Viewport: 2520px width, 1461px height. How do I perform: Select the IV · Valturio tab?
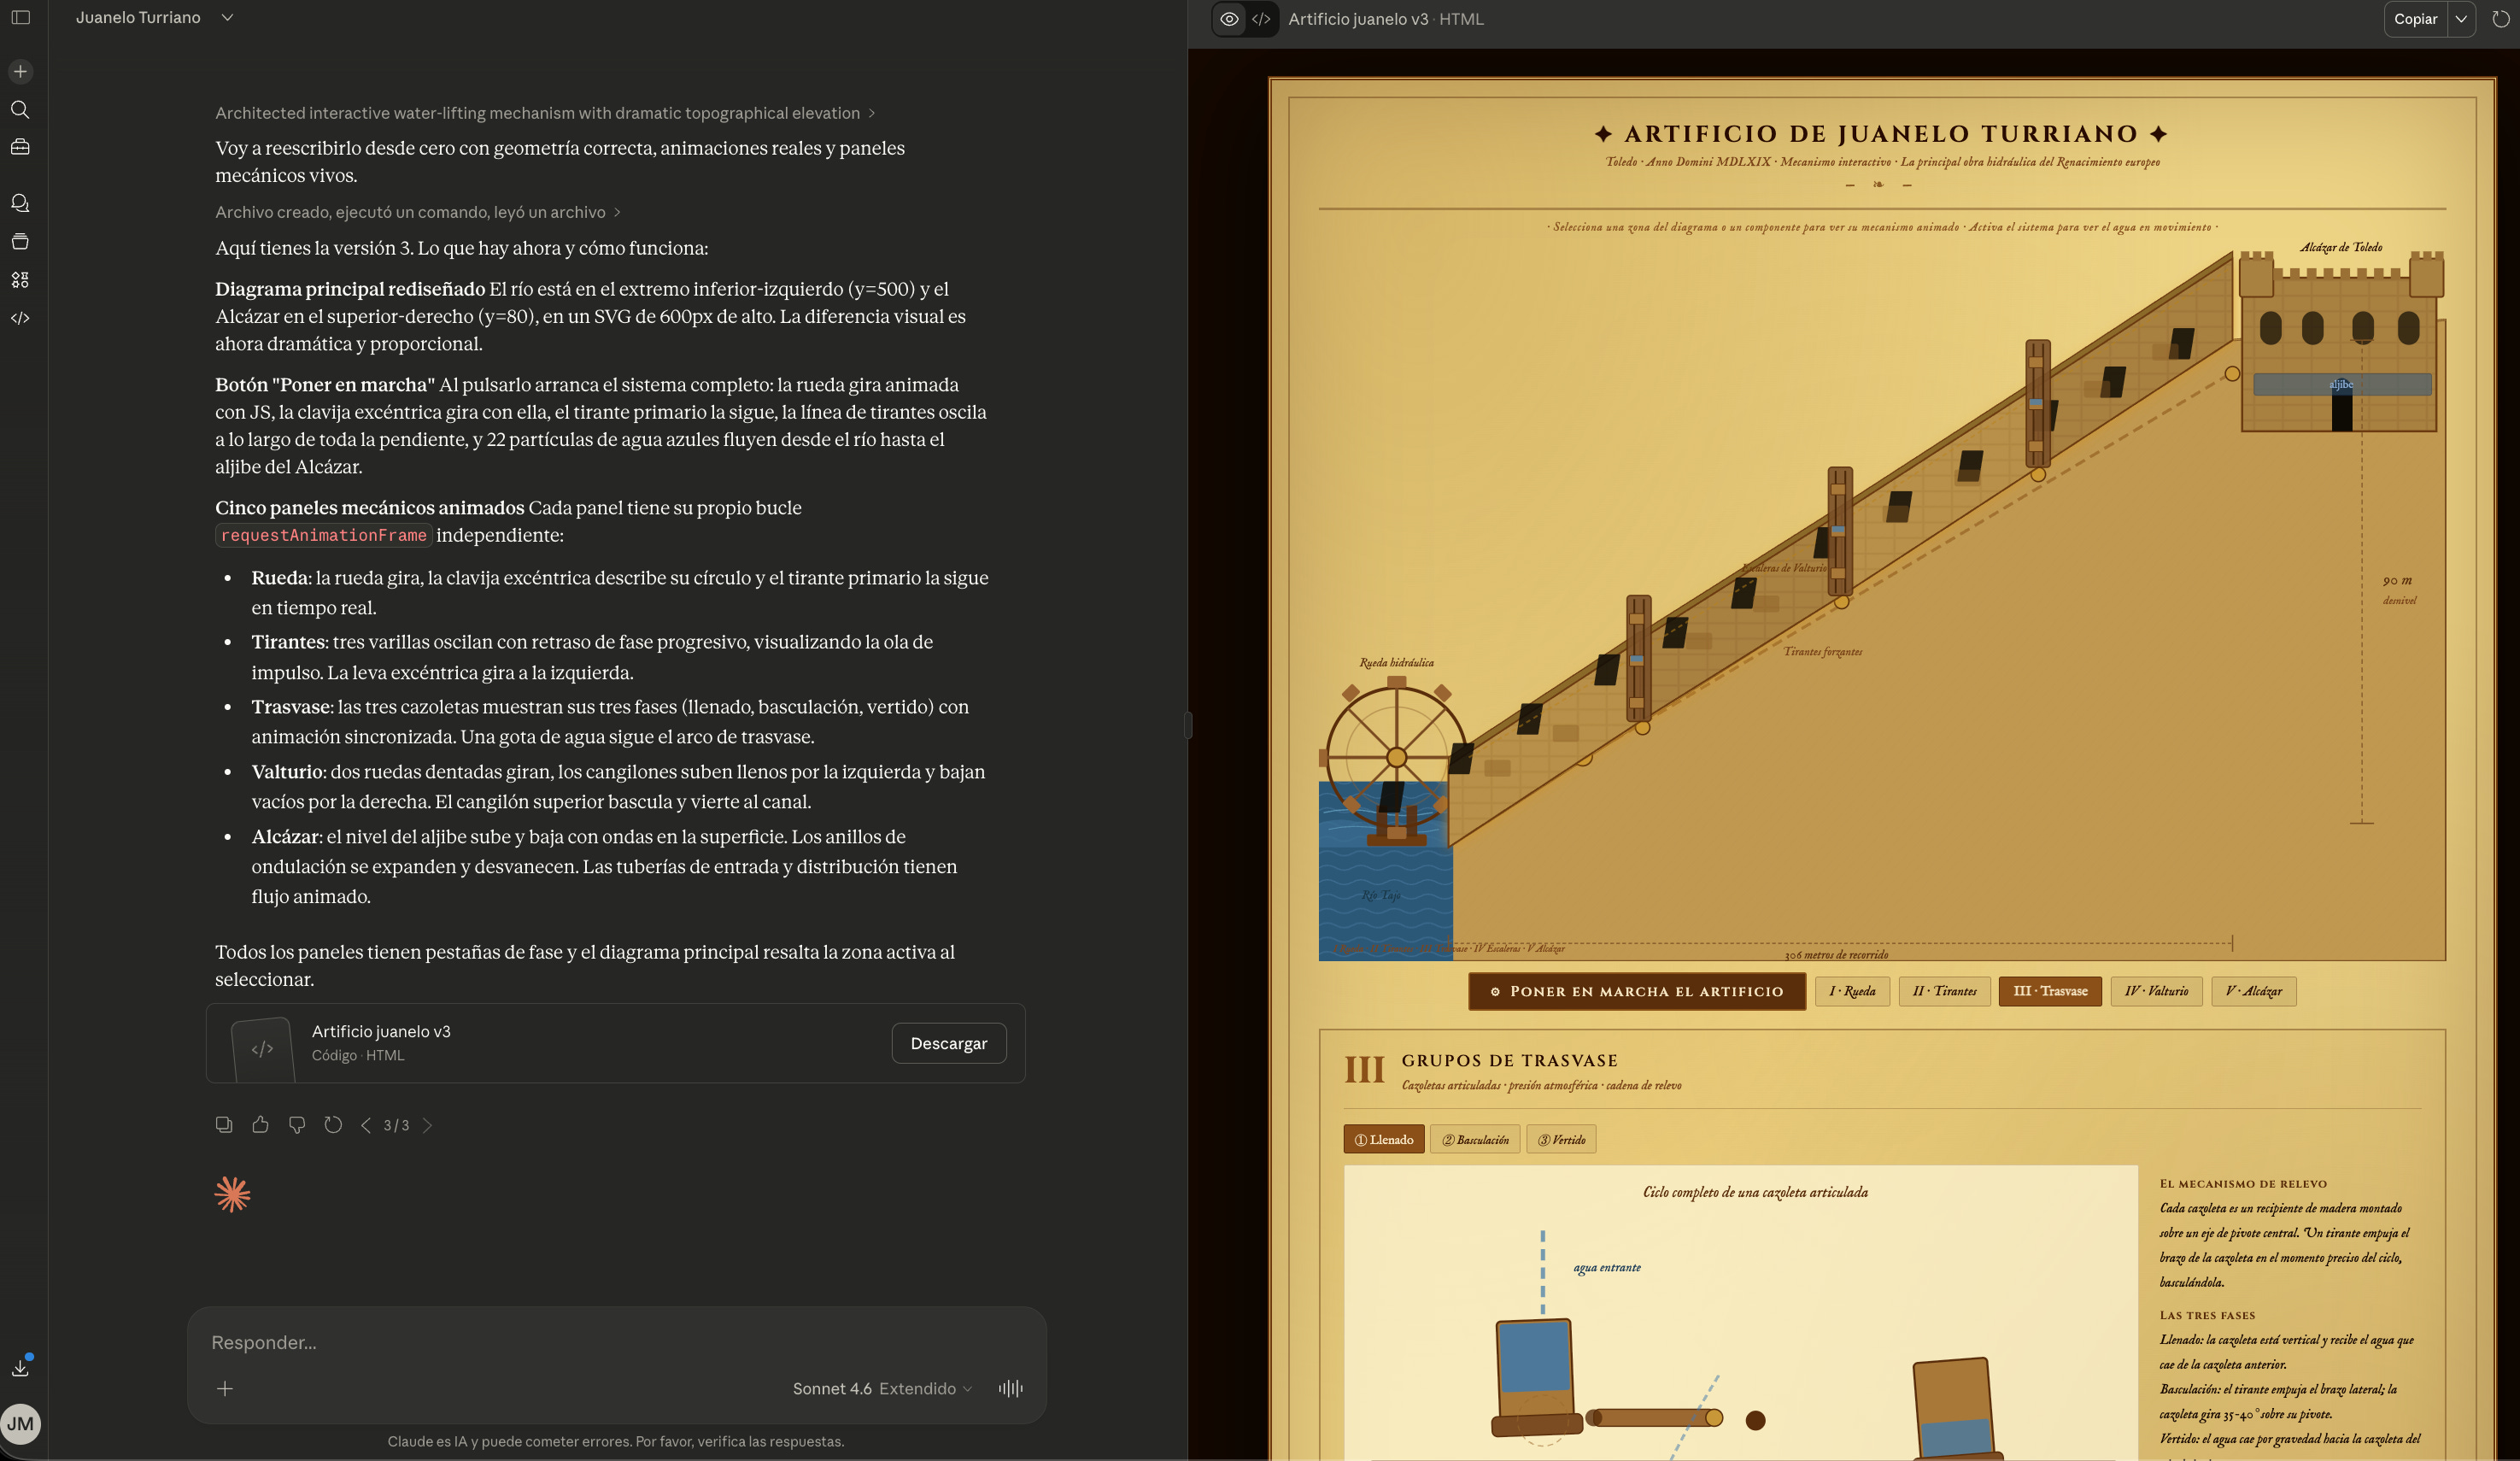[2156, 991]
